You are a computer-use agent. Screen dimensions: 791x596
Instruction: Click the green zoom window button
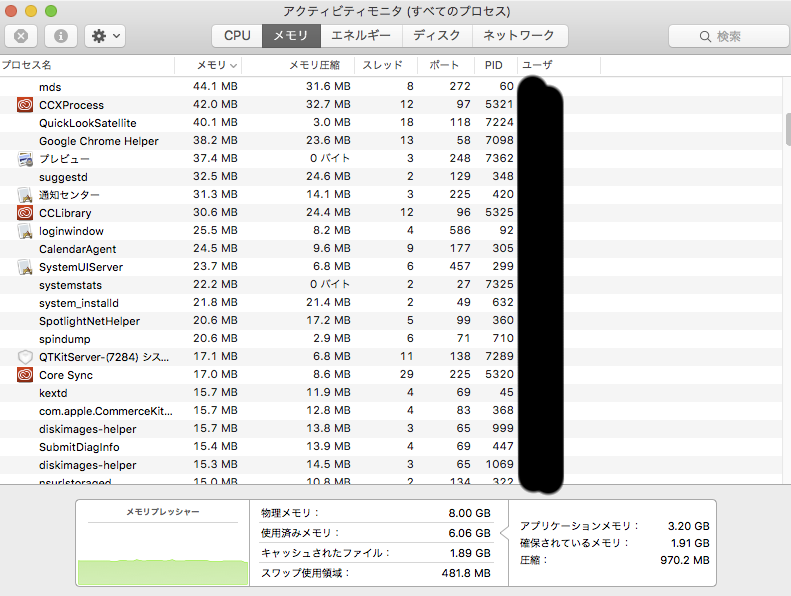point(51,11)
